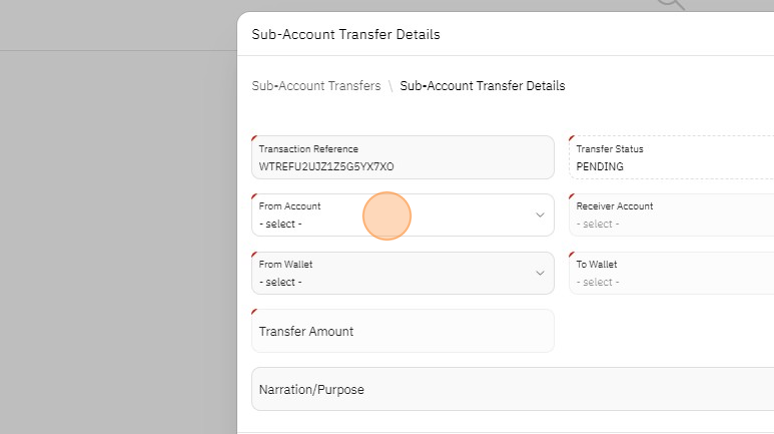This screenshot has height=434, width=774.
Task: Click the dialog title Sub-Account Transfer Details
Action: click(x=346, y=34)
